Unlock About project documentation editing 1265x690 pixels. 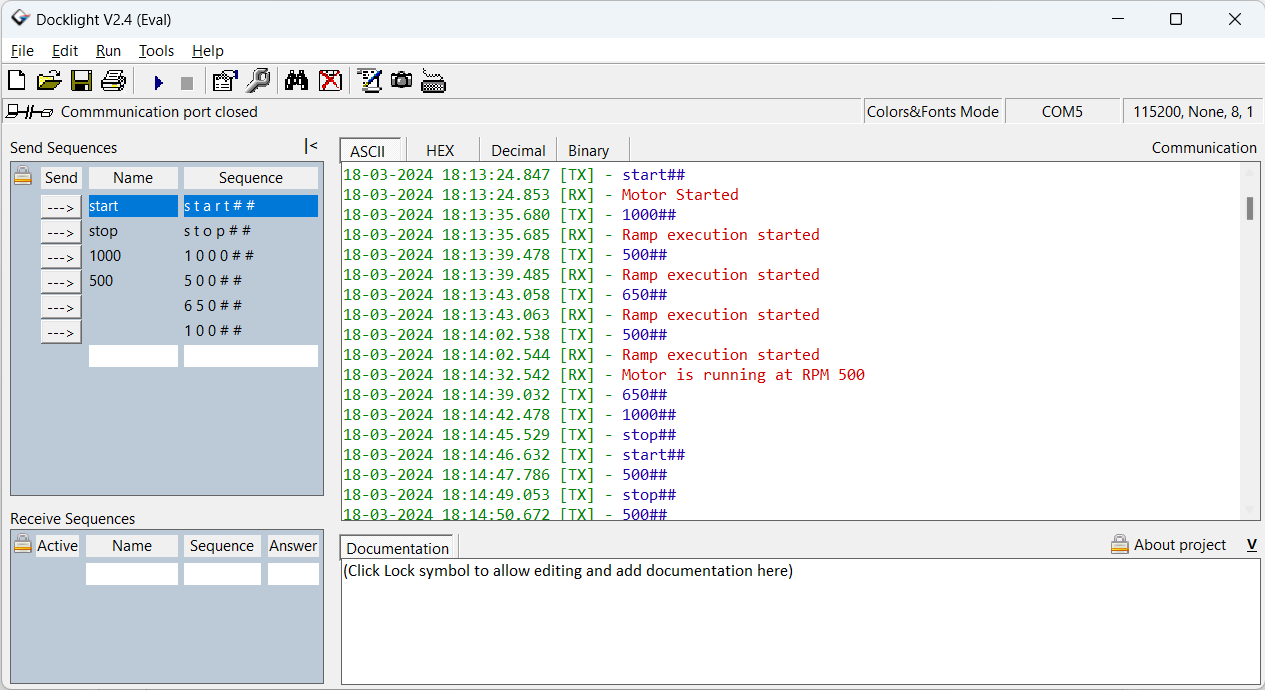coord(1119,544)
